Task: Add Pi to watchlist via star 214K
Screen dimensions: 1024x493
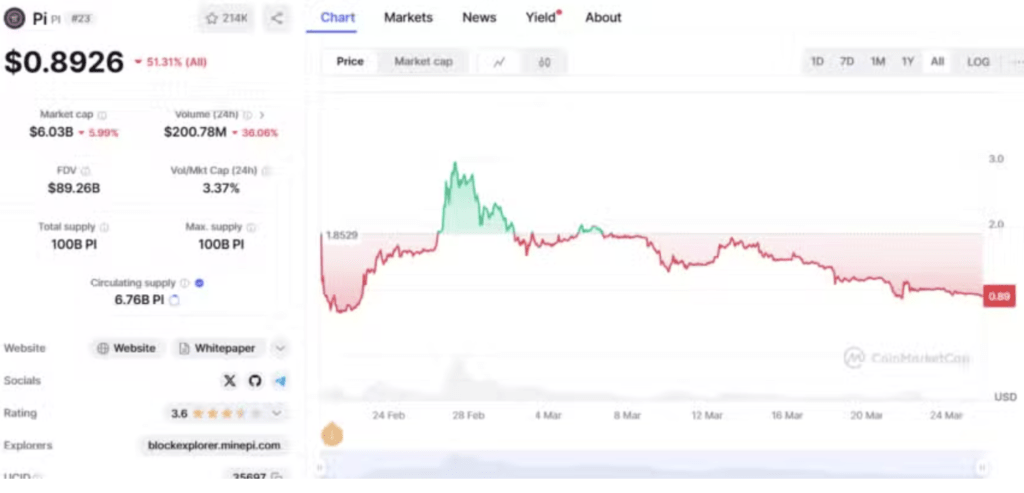Action: [x=227, y=18]
